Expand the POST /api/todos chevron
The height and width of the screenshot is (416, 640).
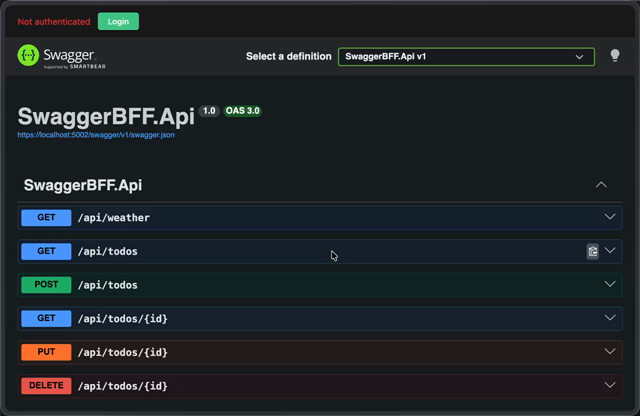[610, 284]
